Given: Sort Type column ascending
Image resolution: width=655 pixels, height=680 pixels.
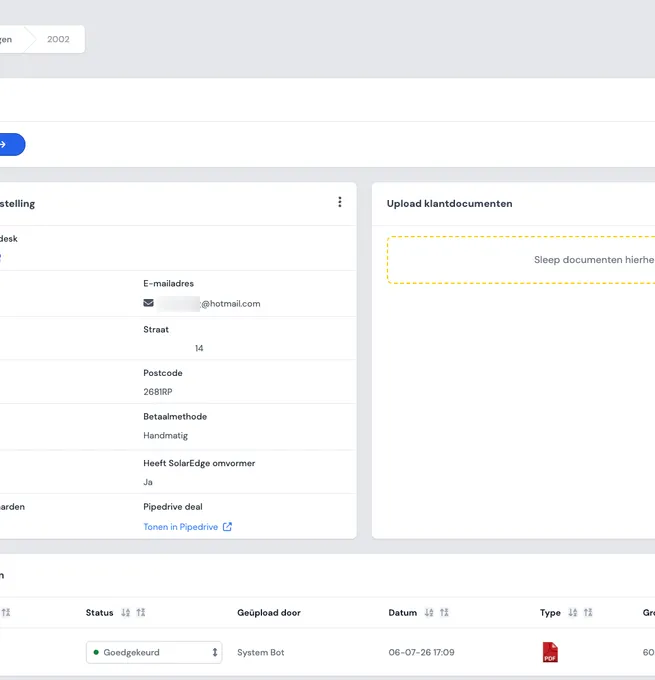Looking at the screenshot, I should (x=573, y=612).
